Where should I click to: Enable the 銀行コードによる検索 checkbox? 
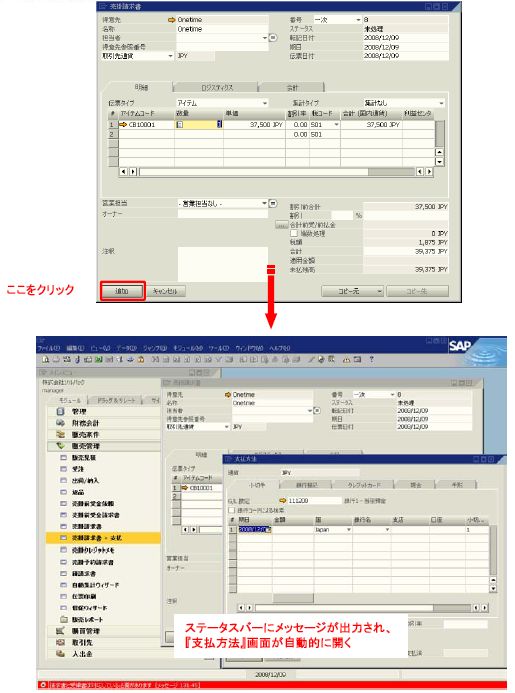(231, 510)
